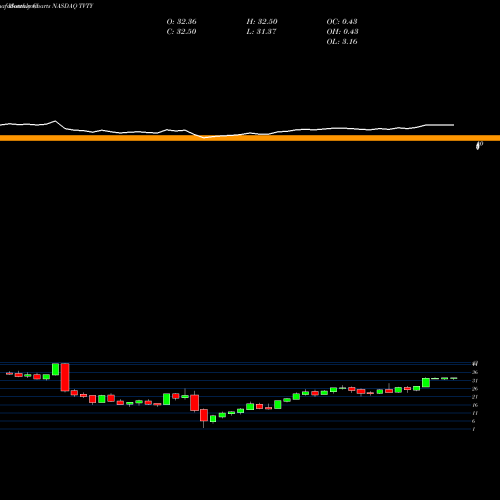Click the 31 price axis label
Image resolution: width=500 pixels, height=500 pixels.
(x=475, y=380)
